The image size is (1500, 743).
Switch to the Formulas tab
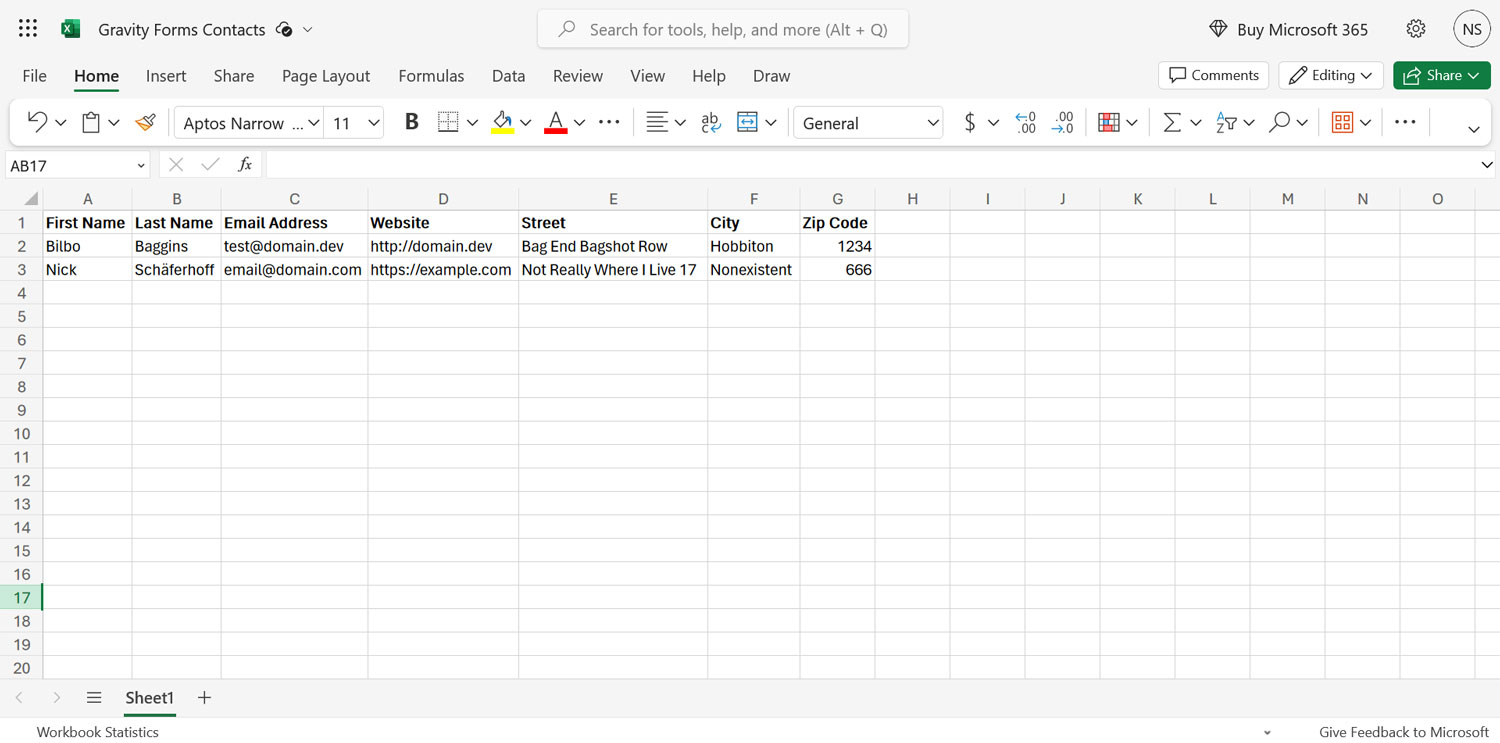click(x=431, y=75)
